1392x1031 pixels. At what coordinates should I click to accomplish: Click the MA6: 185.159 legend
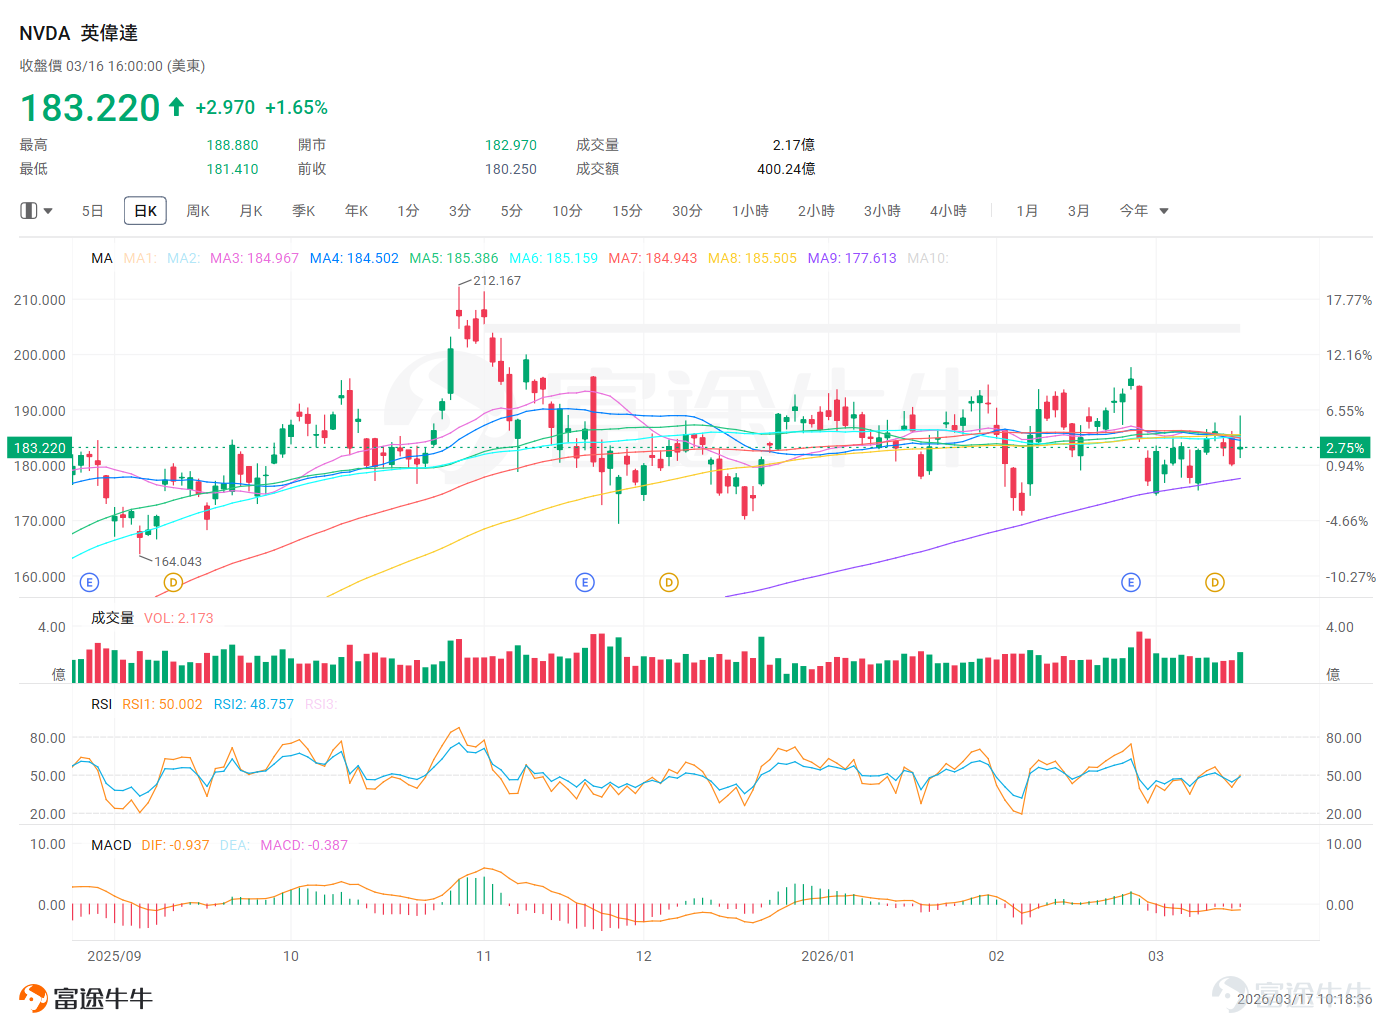tap(554, 258)
